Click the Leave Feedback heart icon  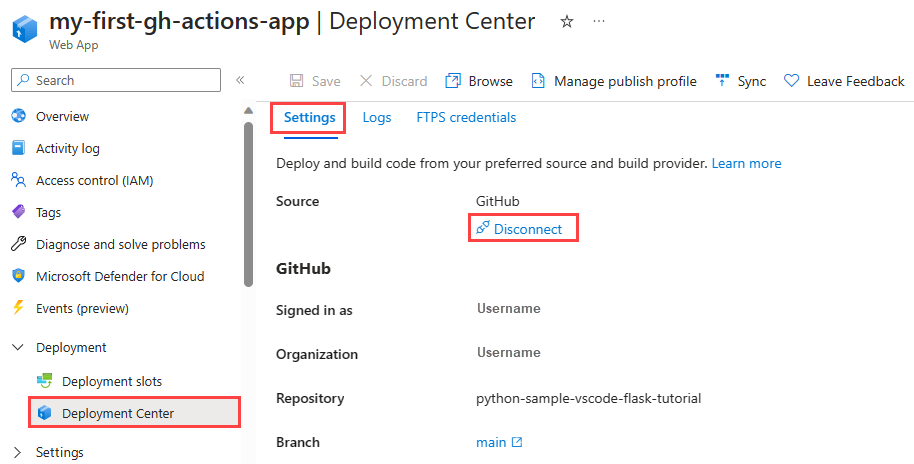coord(791,81)
